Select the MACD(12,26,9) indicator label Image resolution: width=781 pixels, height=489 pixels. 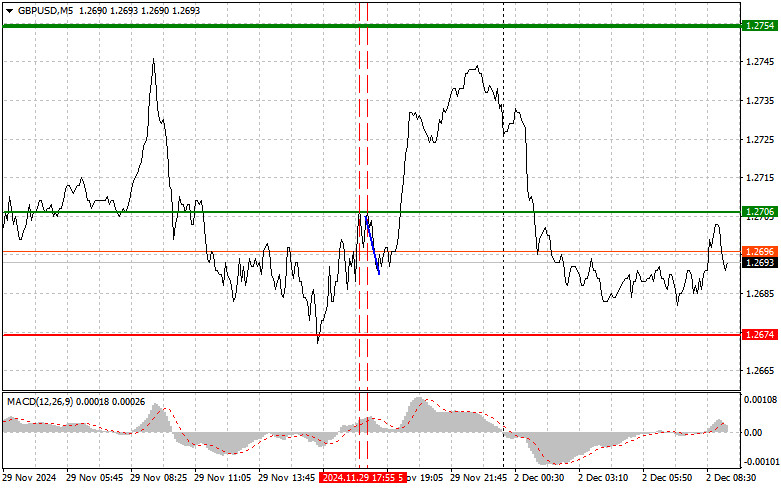pos(40,401)
